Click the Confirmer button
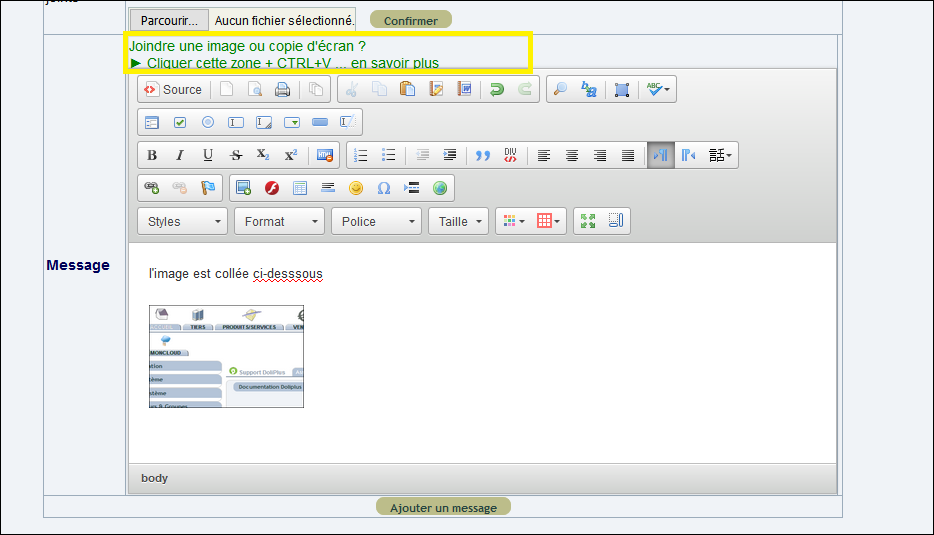Viewport: 934px width, 535px height. point(411,20)
